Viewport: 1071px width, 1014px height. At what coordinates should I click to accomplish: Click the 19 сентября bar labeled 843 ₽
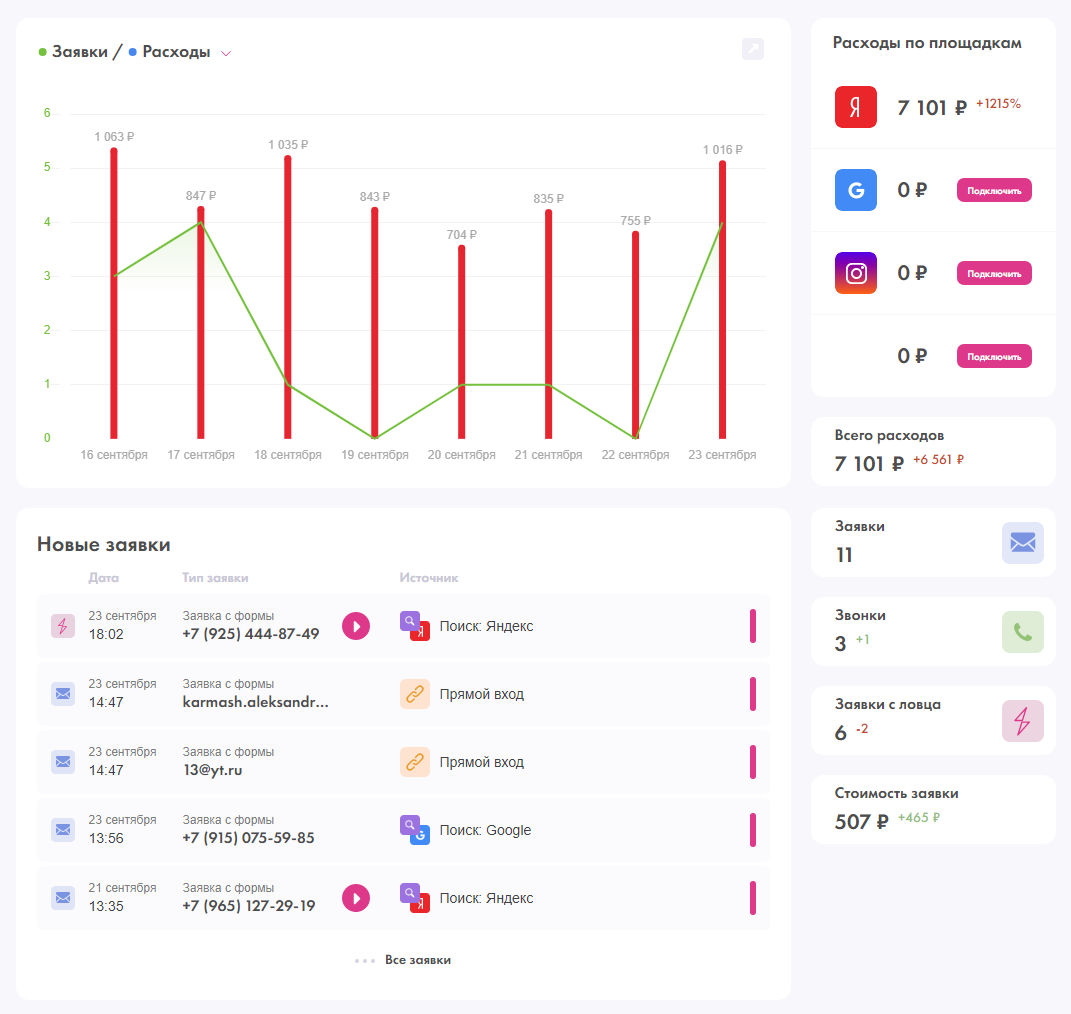tap(374, 323)
